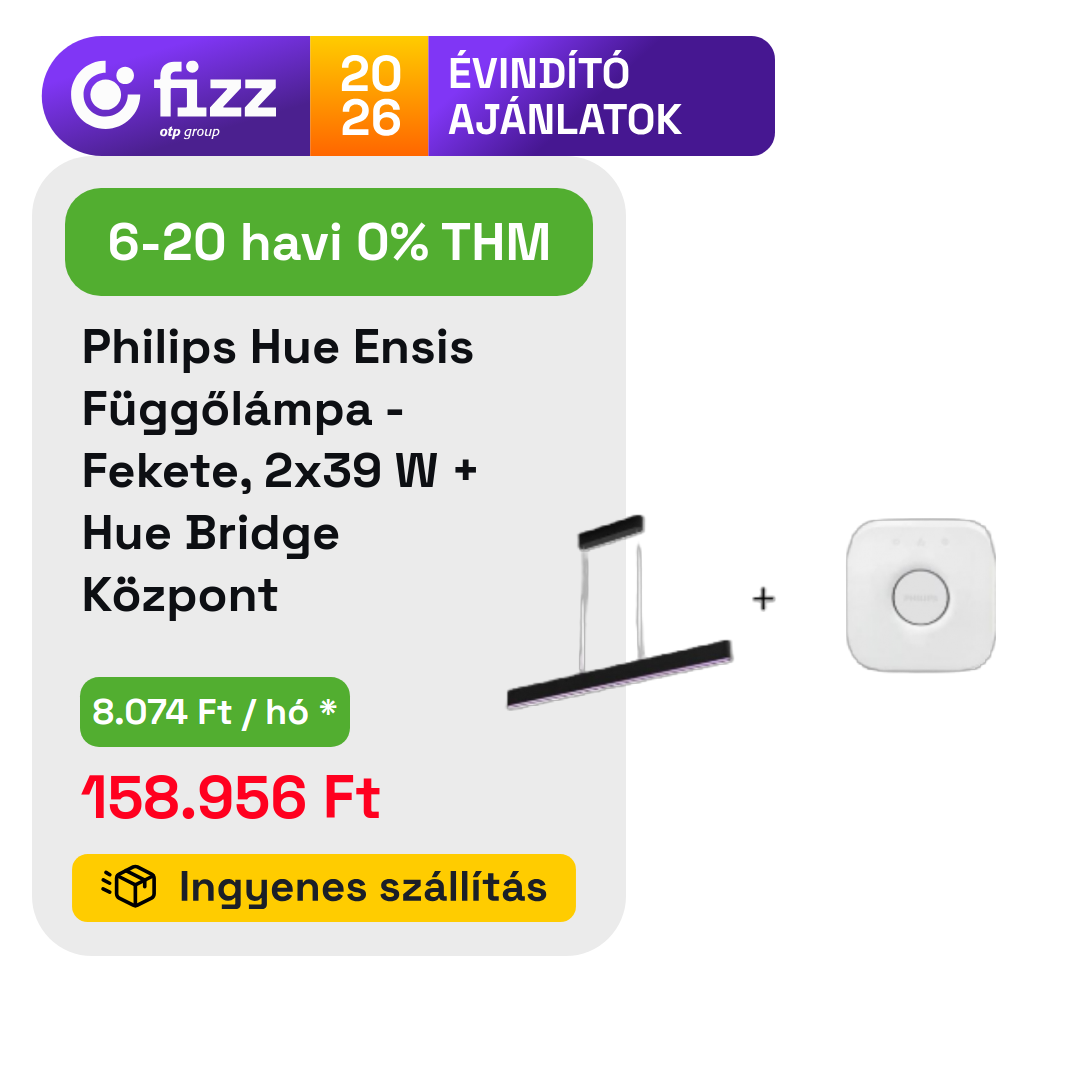This screenshot has height=1080, width=1080.
Task: Open the Philips Hue Ensis product title
Action: (x=278, y=348)
